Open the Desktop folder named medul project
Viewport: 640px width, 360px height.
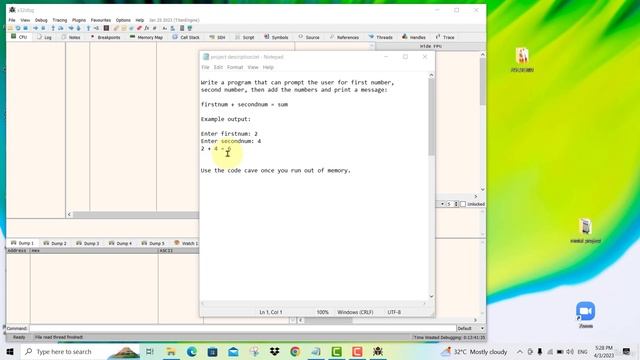coord(585,231)
